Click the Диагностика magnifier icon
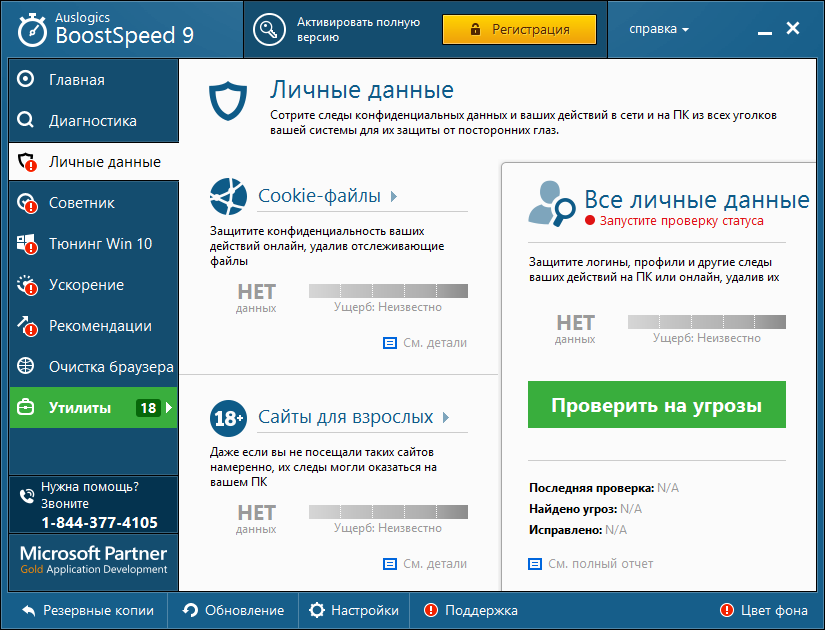Viewport: 825px width, 630px height. coord(25,120)
